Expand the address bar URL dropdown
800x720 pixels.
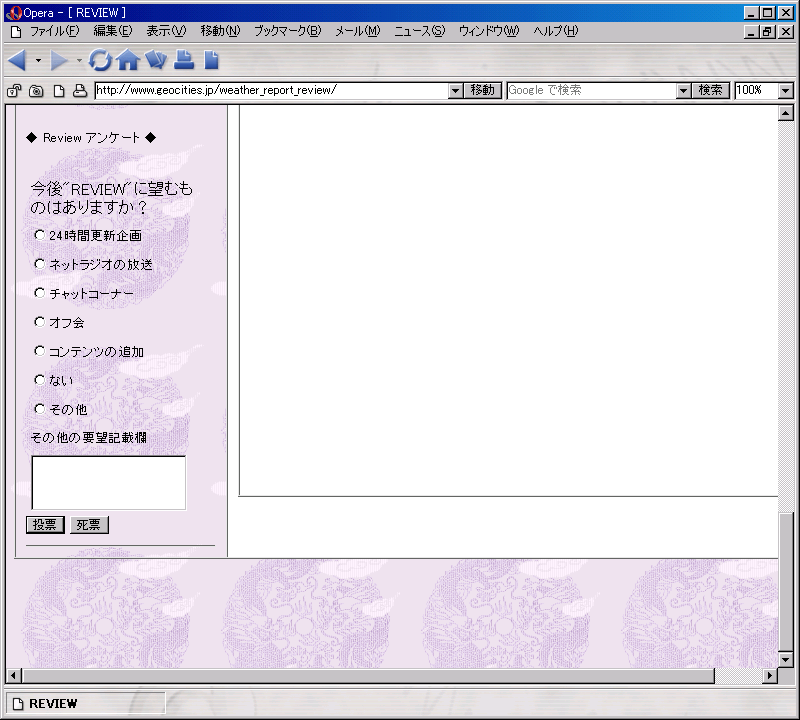click(456, 91)
